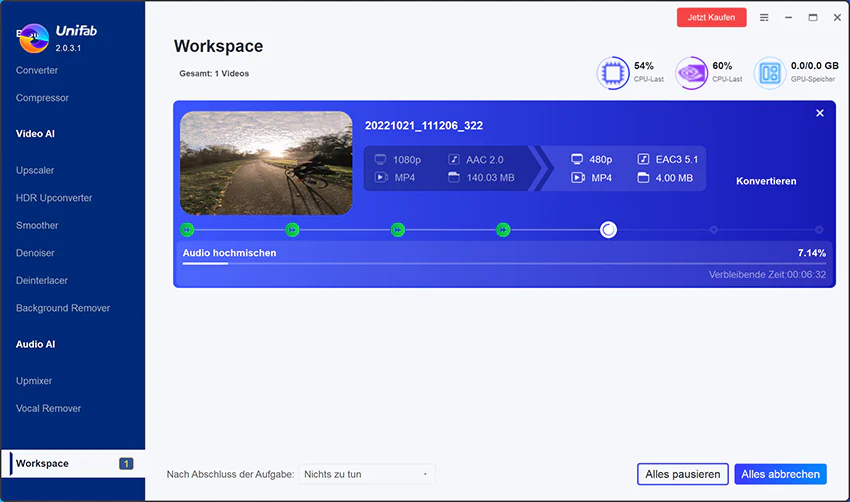850x502 pixels.
Task: Open the Deinterlacer tool
Action: [x=42, y=281]
